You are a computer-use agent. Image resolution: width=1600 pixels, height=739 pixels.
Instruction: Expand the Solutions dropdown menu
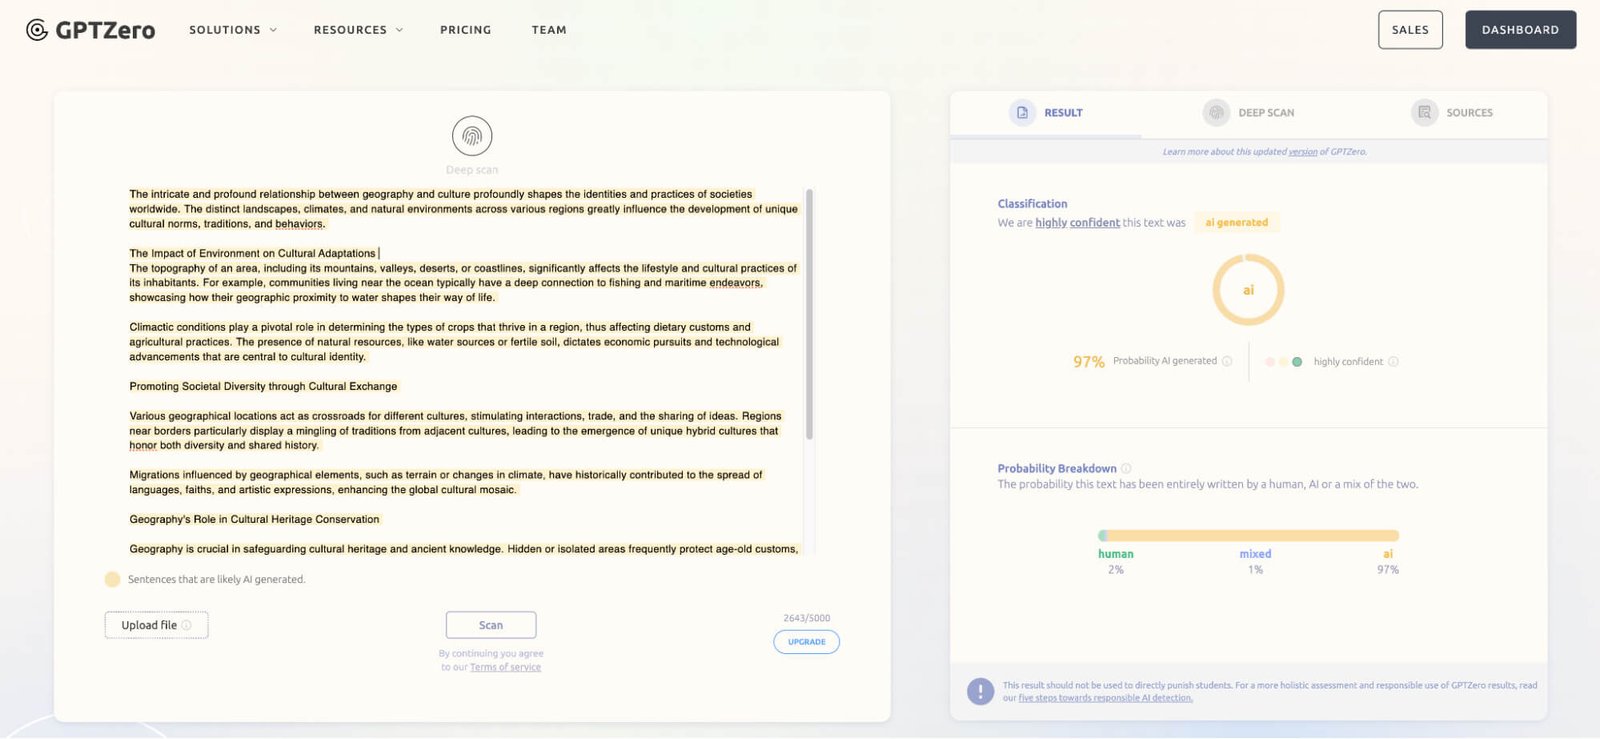(x=233, y=30)
